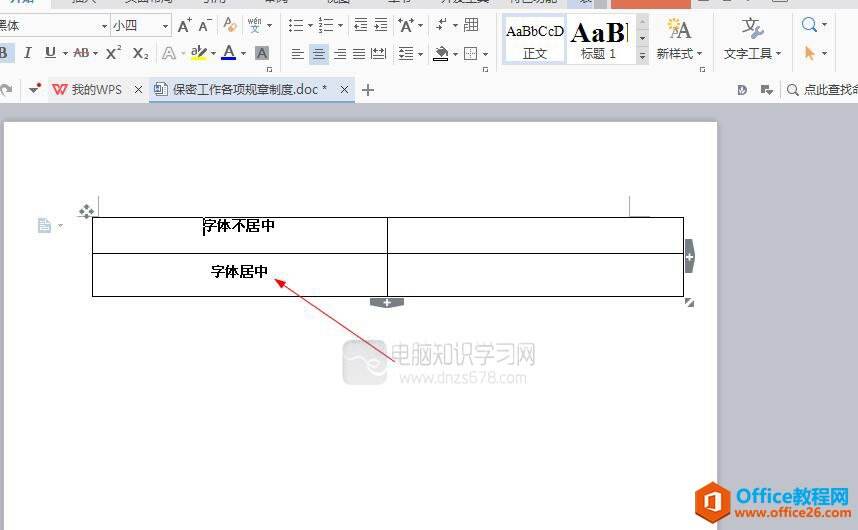Image resolution: width=858 pixels, height=530 pixels.
Task: Add a column with right plus handle
Action: (689, 256)
